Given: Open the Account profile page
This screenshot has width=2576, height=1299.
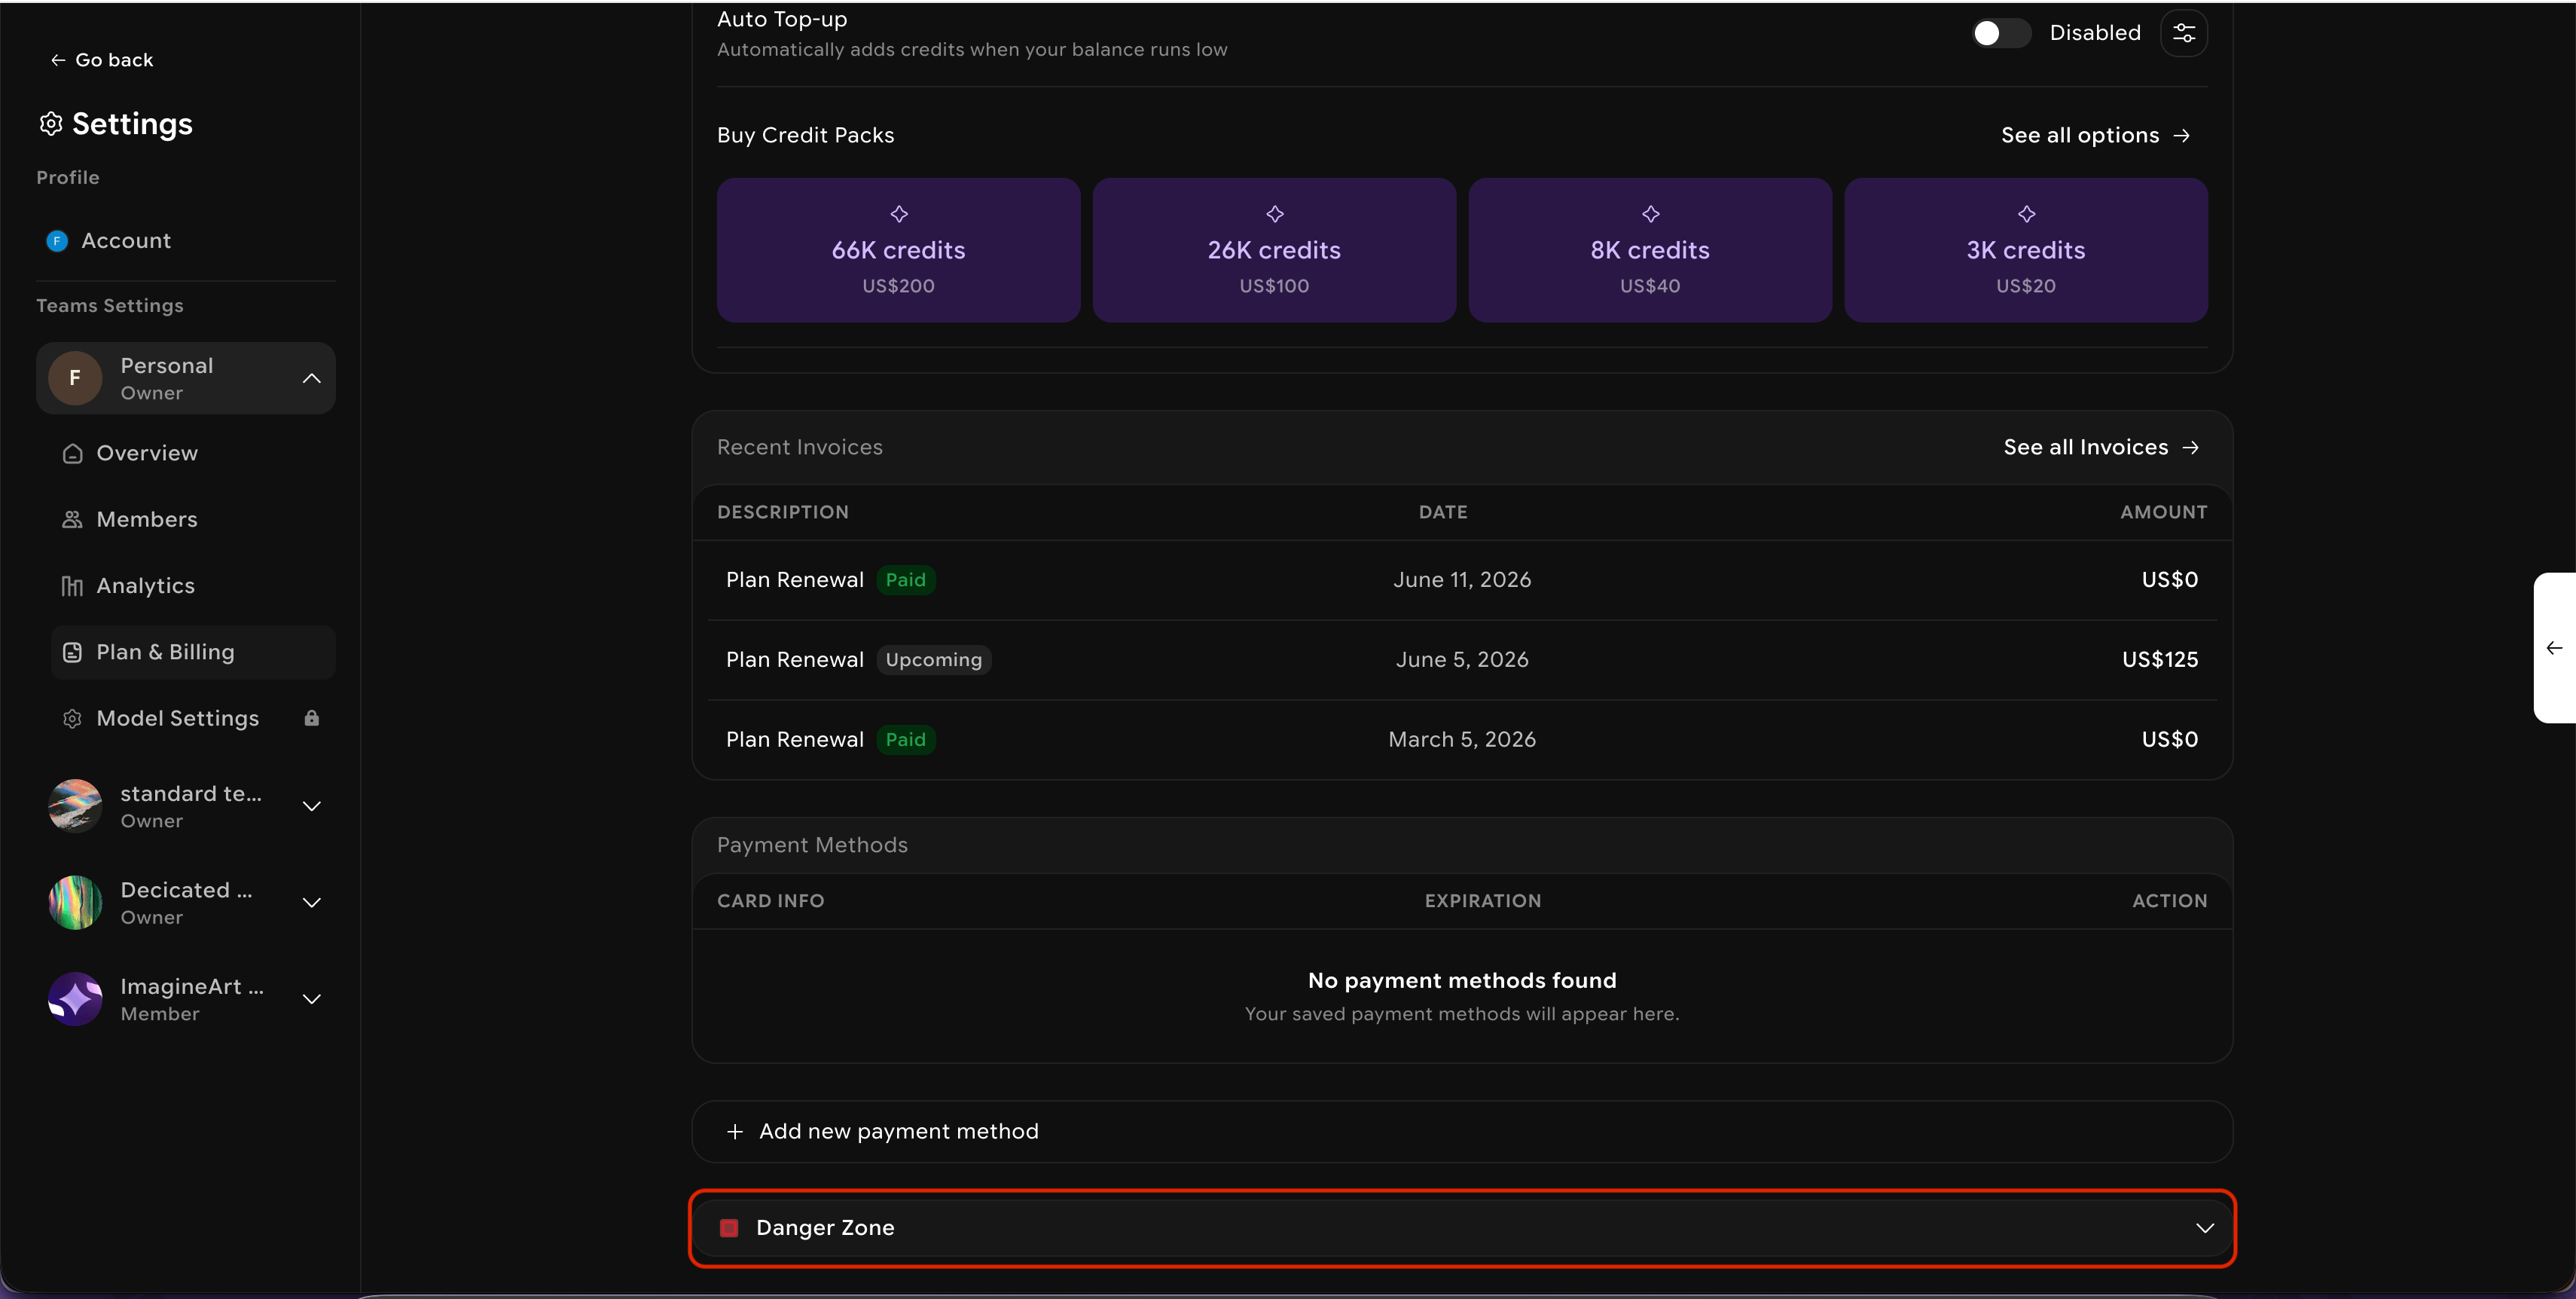Looking at the screenshot, I should (185, 241).
